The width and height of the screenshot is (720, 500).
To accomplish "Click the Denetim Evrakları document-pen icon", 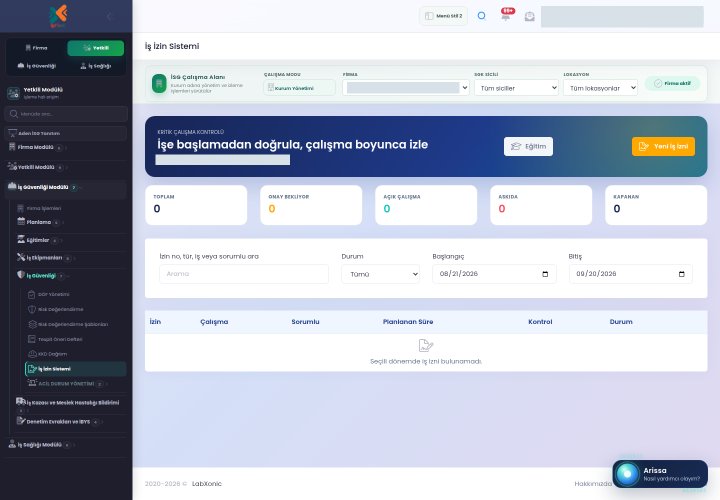I will [x=21, y=421].
